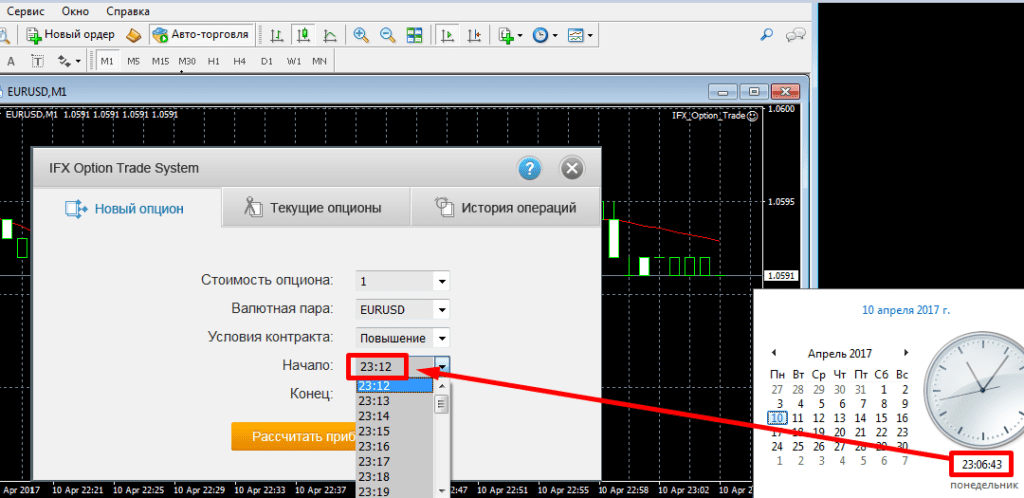
Task: Select the M15 timeframe
Action: pos(160,61)
